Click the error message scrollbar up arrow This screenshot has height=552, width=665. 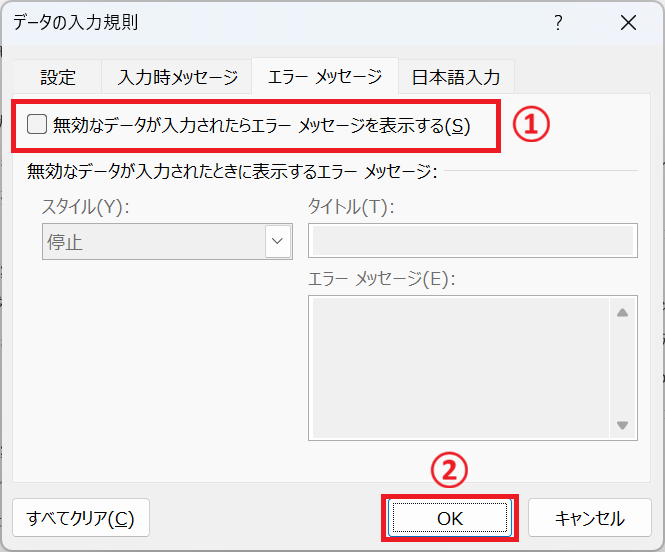[x=622, y=312]
